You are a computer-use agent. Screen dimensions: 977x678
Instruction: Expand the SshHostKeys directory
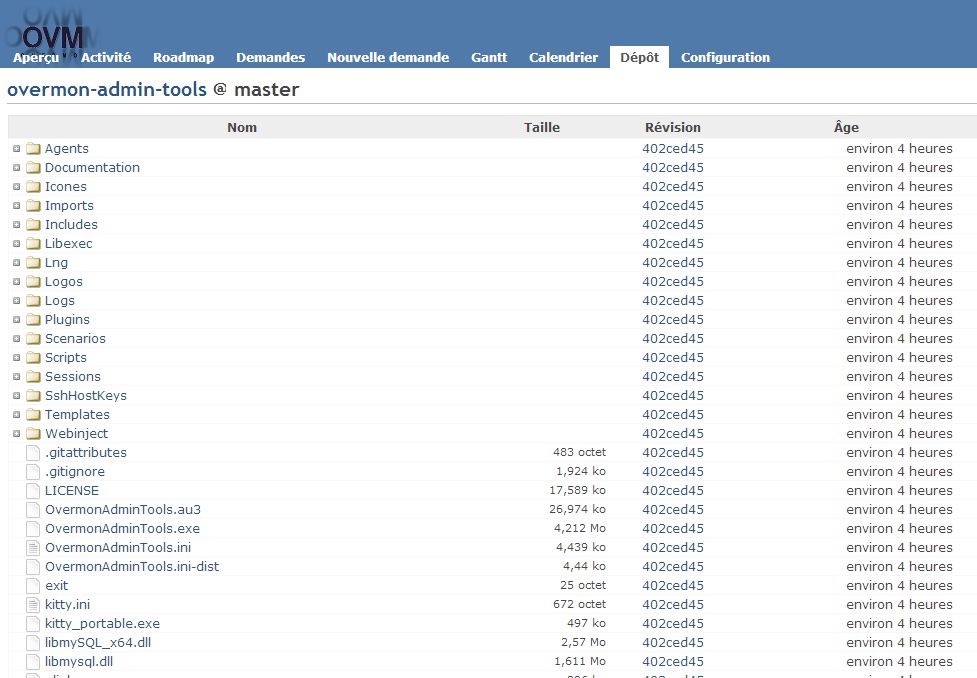(17, 396)
